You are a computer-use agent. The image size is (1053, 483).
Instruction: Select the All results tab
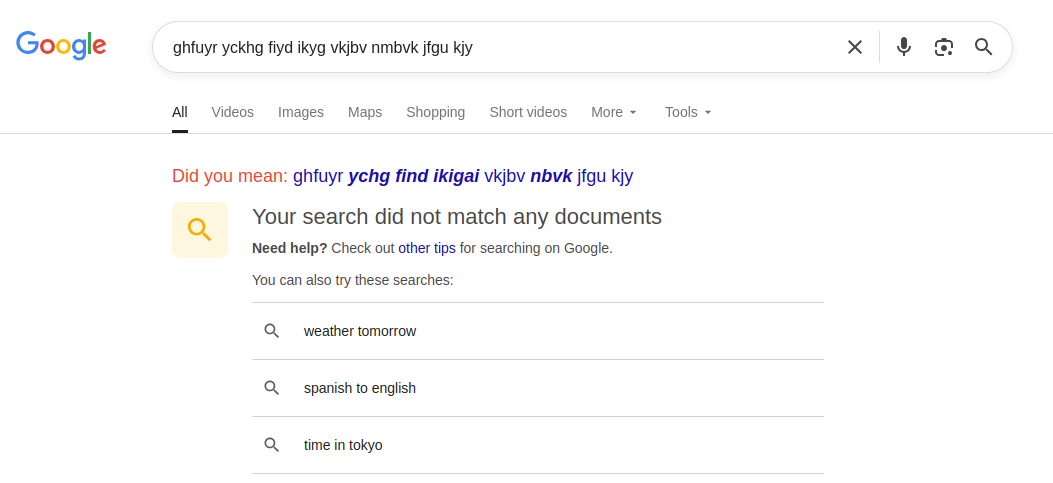pyautogui.click(x=180, y=112)
